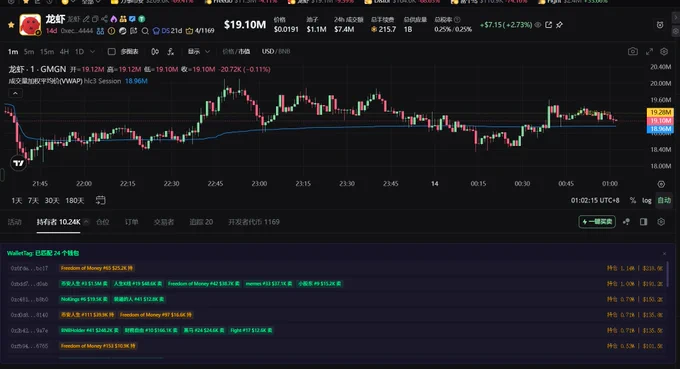Image resolution: width=680 pixels, height=369 pixels.
Task: Toggle the side panel layout icon
Action: tap(644, 222)
